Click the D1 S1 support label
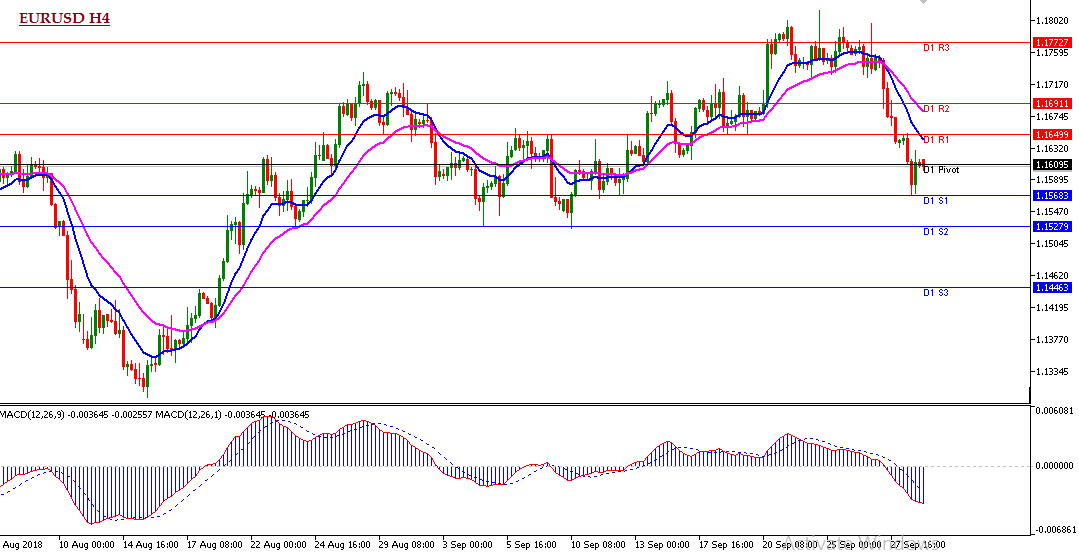The width and height of the screenshot is (1079, 553). pyautogui.click(x=935, y=201)
